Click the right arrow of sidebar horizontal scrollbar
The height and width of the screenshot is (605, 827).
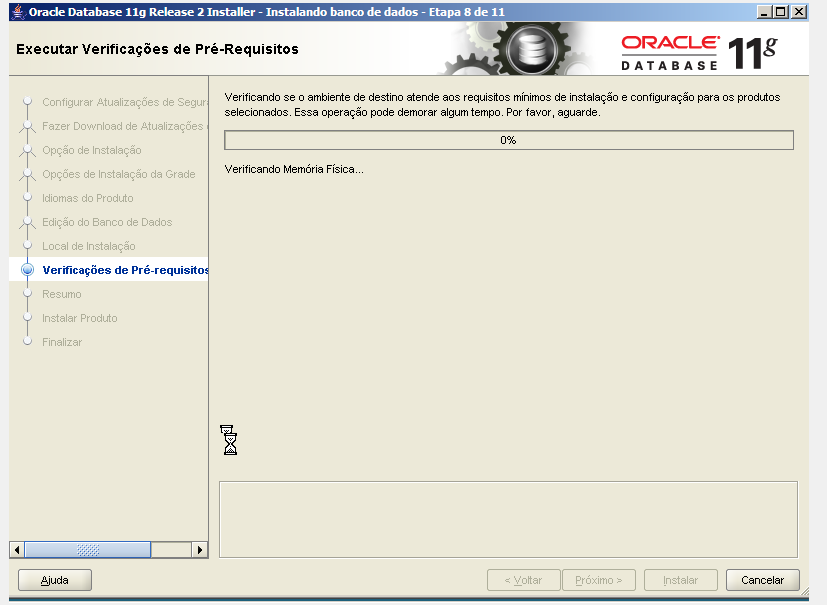200,550
